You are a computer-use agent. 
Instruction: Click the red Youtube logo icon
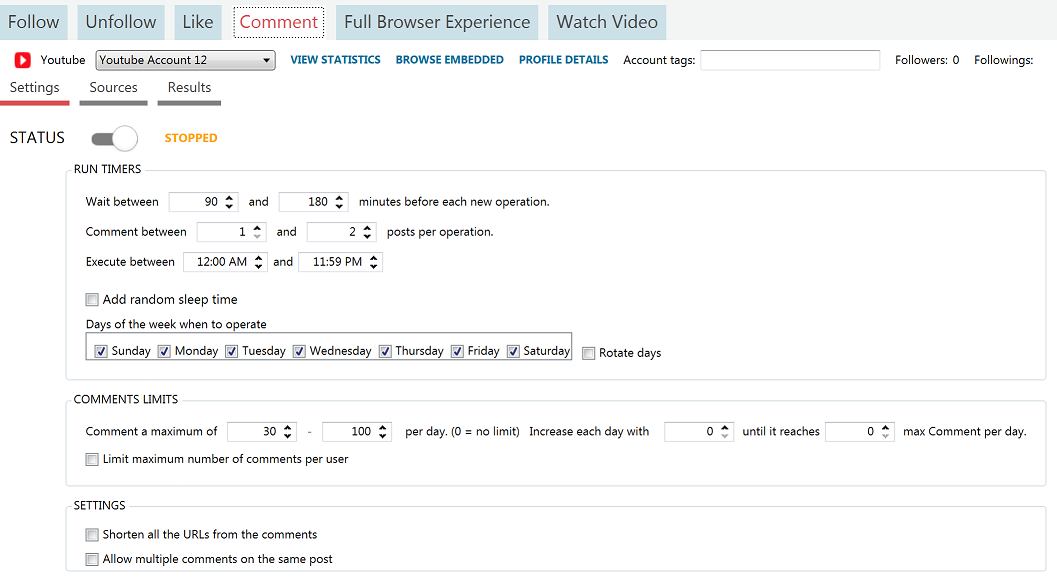point(22,60)
